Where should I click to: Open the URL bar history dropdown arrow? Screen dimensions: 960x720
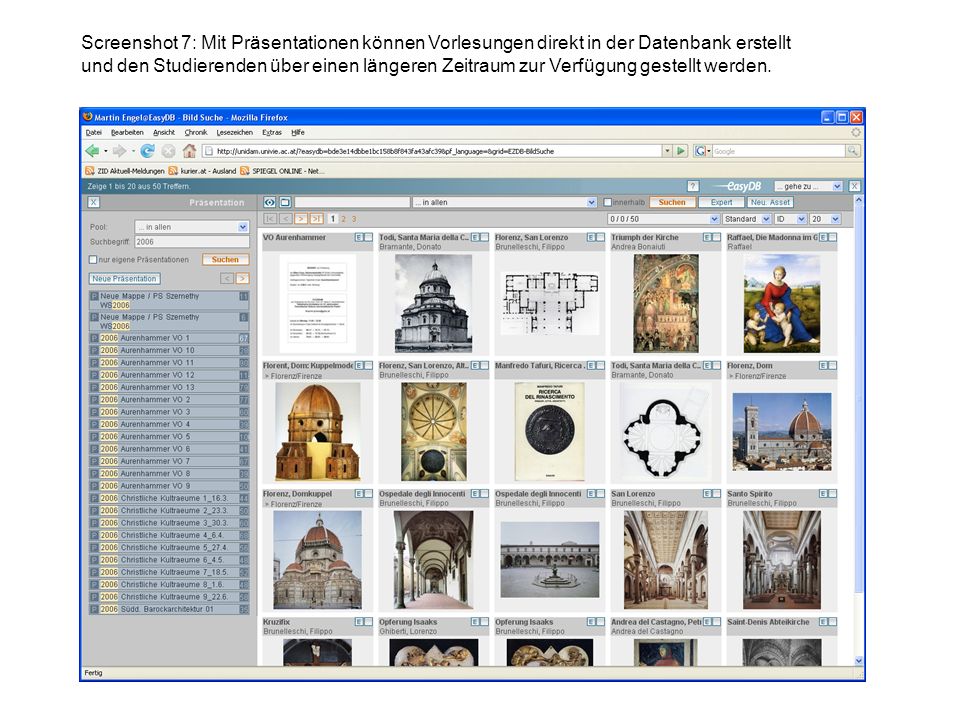pos(667,151)
